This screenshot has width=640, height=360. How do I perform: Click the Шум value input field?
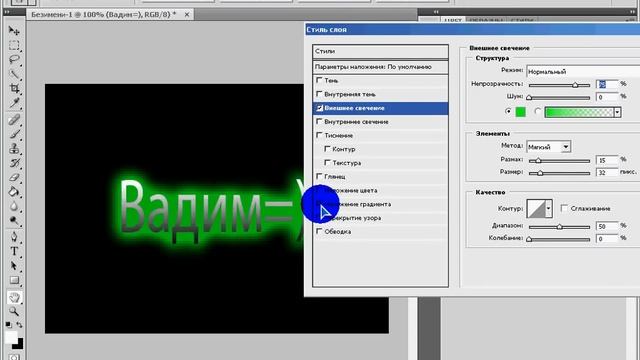pos(607,97)
